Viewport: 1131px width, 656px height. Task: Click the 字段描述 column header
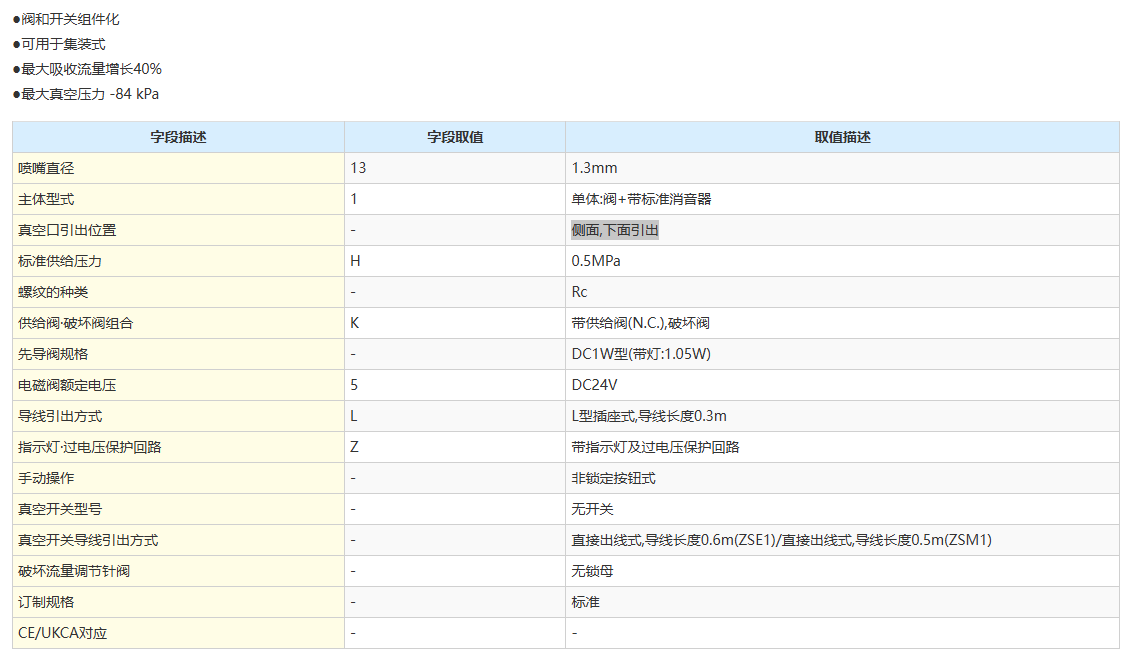point(178,137)
